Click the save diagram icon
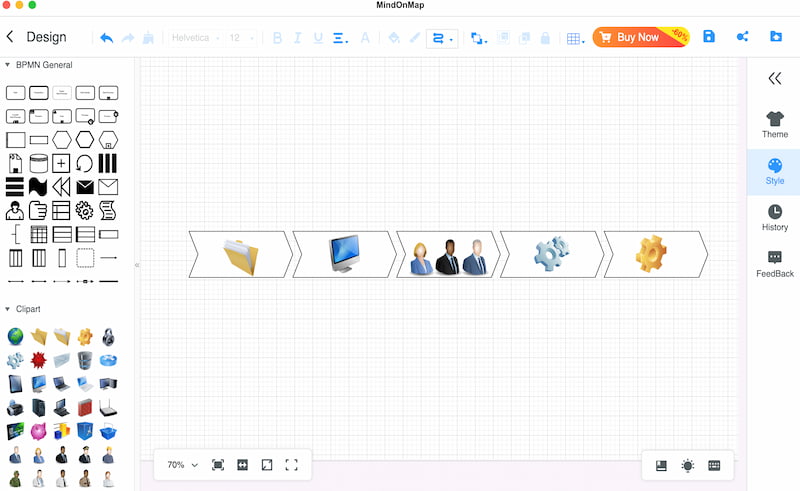 pos(709,36)
